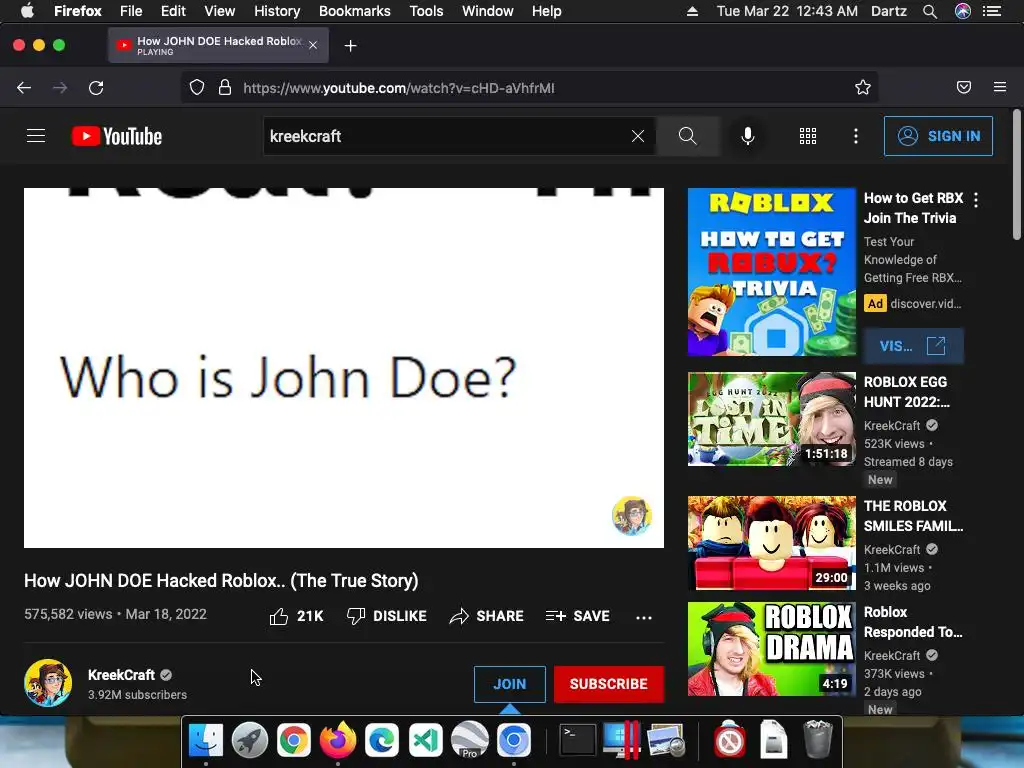Open Spotlight search in menu bar
This screenshot has height=768, width=1024.
click(x=930, y=11)
